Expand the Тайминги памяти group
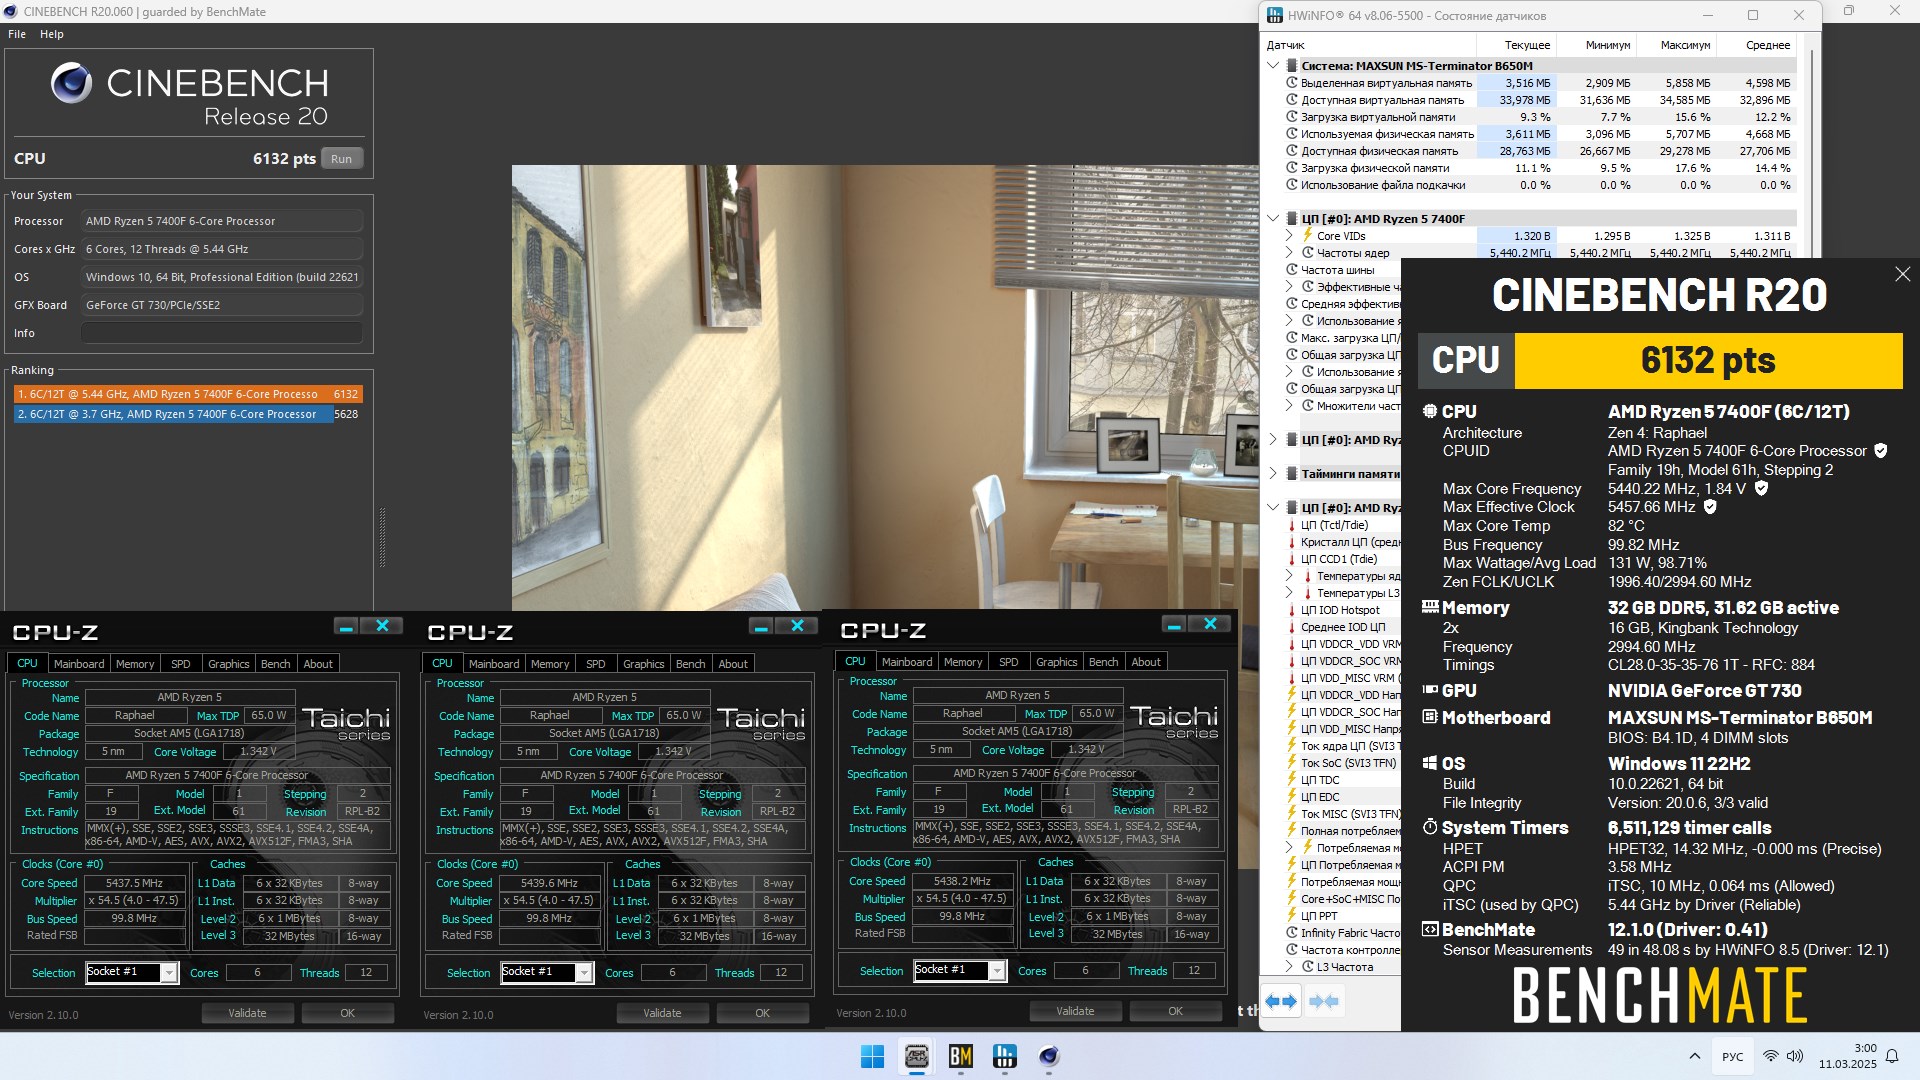 [x=1273, y=474]
